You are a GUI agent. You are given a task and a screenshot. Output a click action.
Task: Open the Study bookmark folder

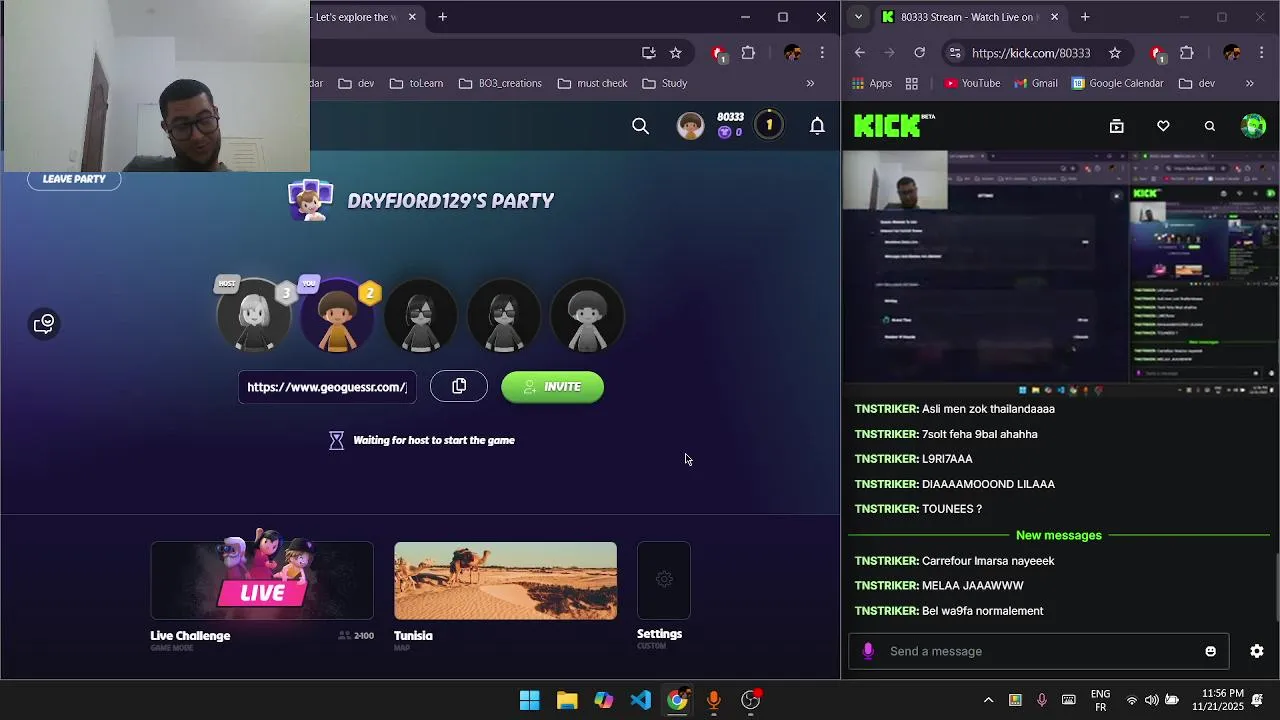click(665, 83)
